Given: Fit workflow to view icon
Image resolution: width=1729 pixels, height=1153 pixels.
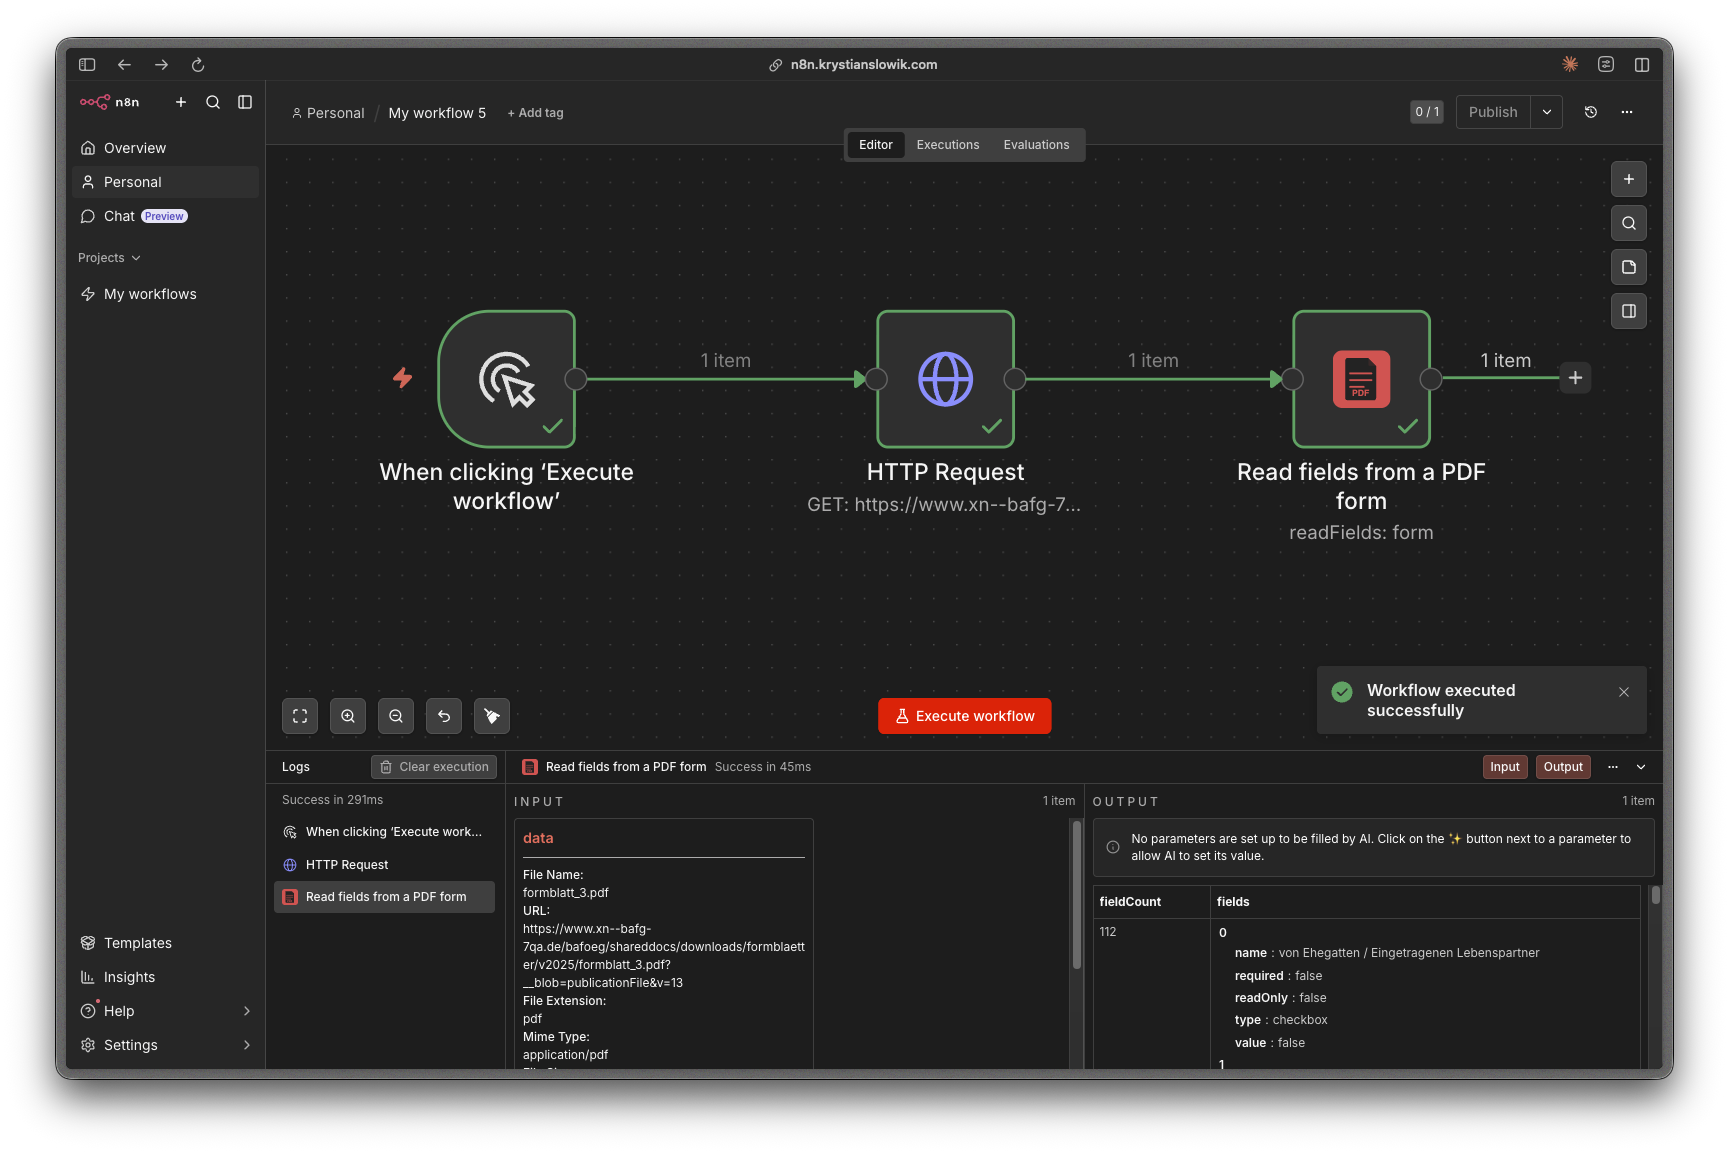Looking at the screenshot, I should (300, 716).
